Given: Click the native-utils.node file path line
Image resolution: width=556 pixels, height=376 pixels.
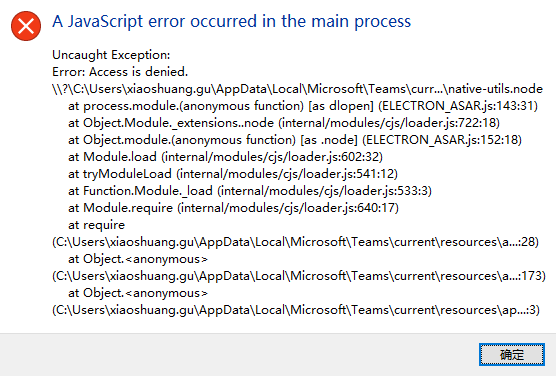Looking at the screenshot, I should (x=297, y=89).
